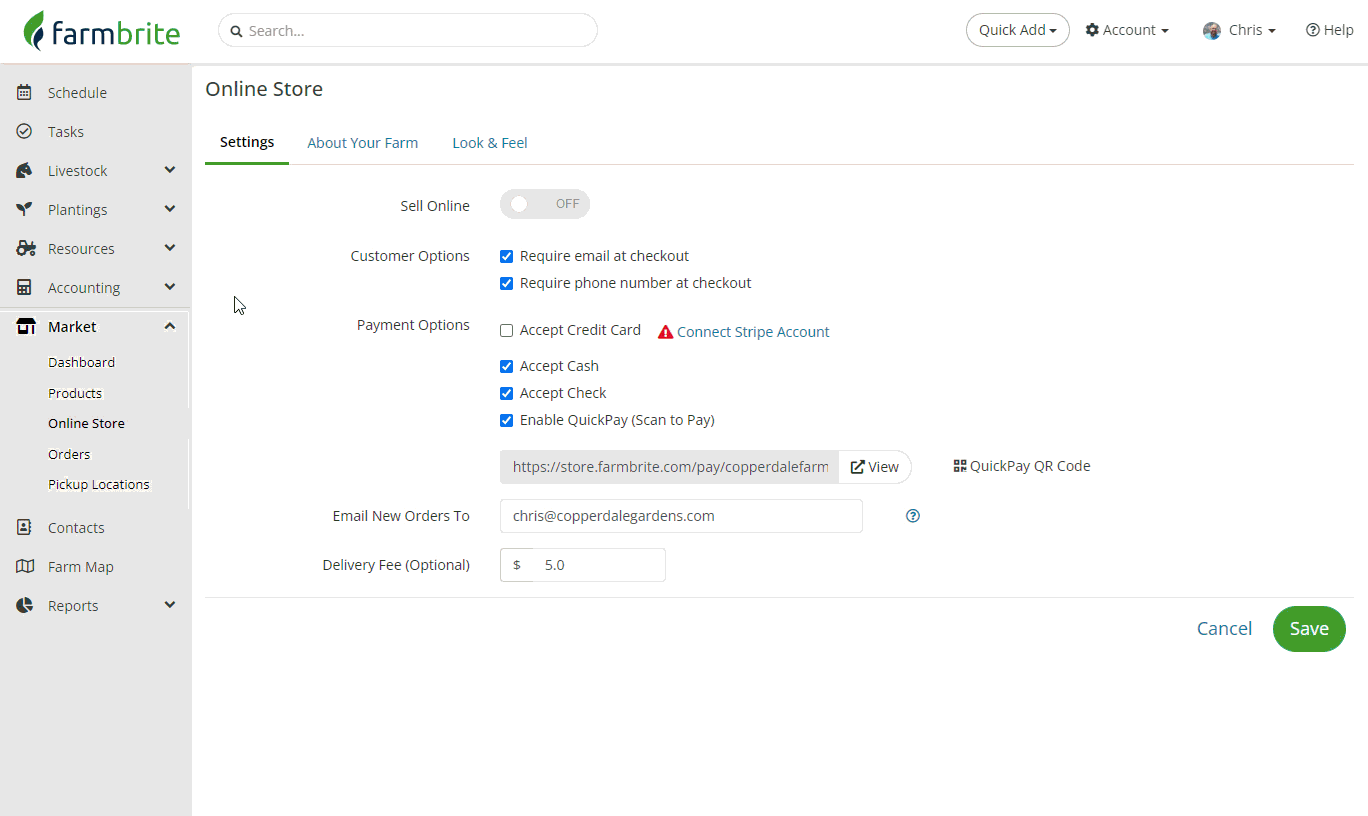
Task: Click the Online Store page heading
Action: click(x=264, y=89)
